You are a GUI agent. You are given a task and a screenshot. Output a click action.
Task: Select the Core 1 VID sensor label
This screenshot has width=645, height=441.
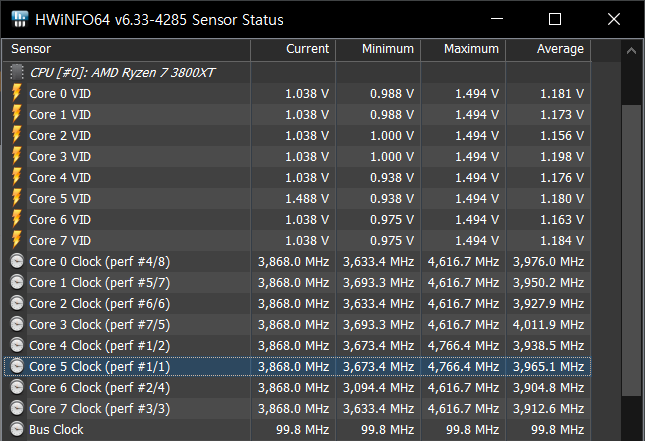[60, 115]
